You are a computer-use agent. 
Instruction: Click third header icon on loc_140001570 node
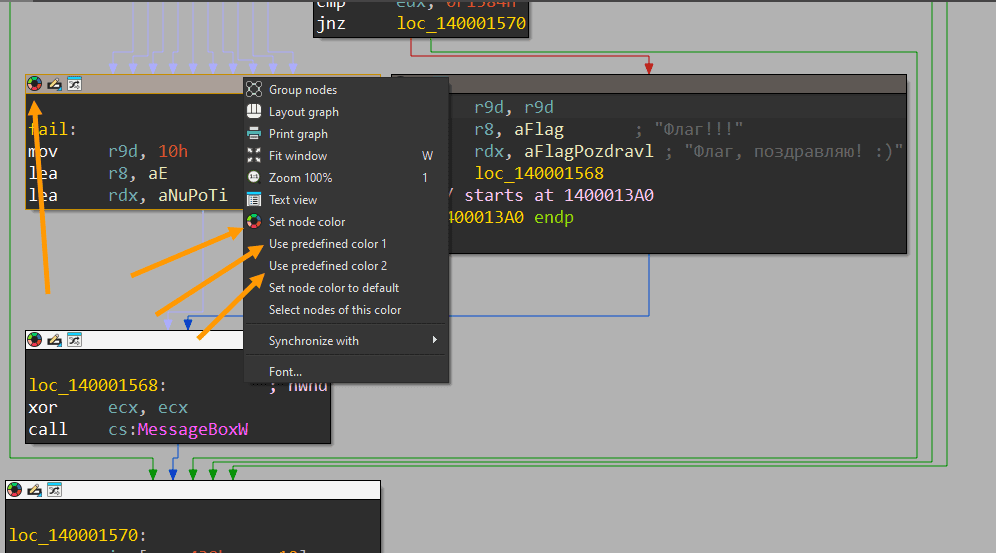55,490
